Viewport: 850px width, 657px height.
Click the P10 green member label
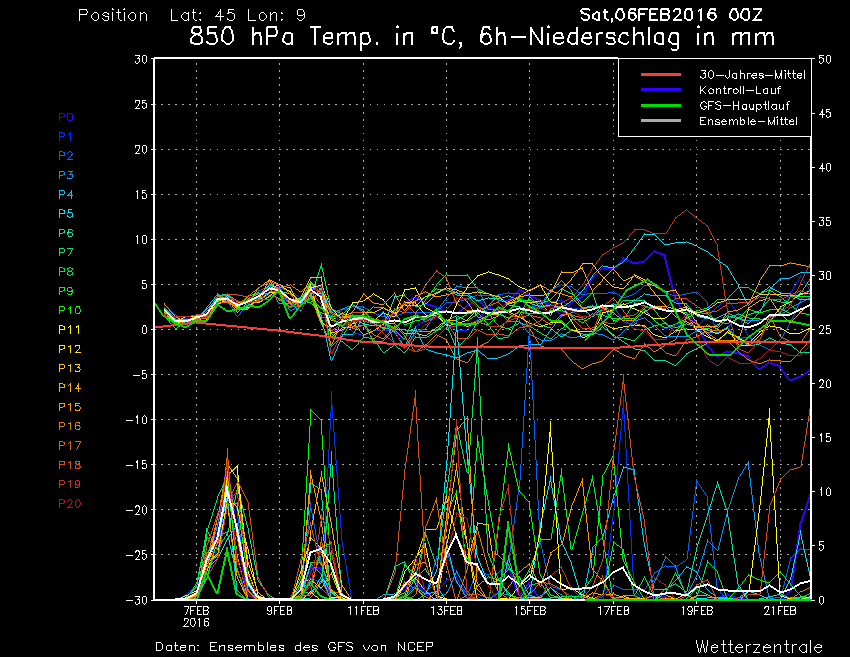(x=69, y=310)
